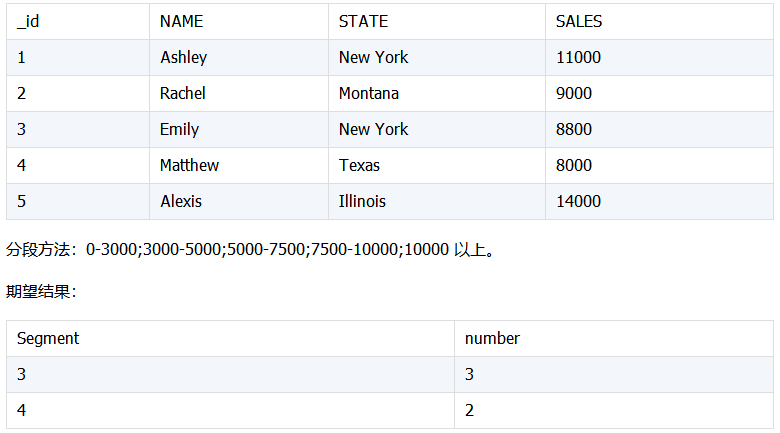Click the _id column header
This screenshot has width=780, height=433.
click(28, 21)
